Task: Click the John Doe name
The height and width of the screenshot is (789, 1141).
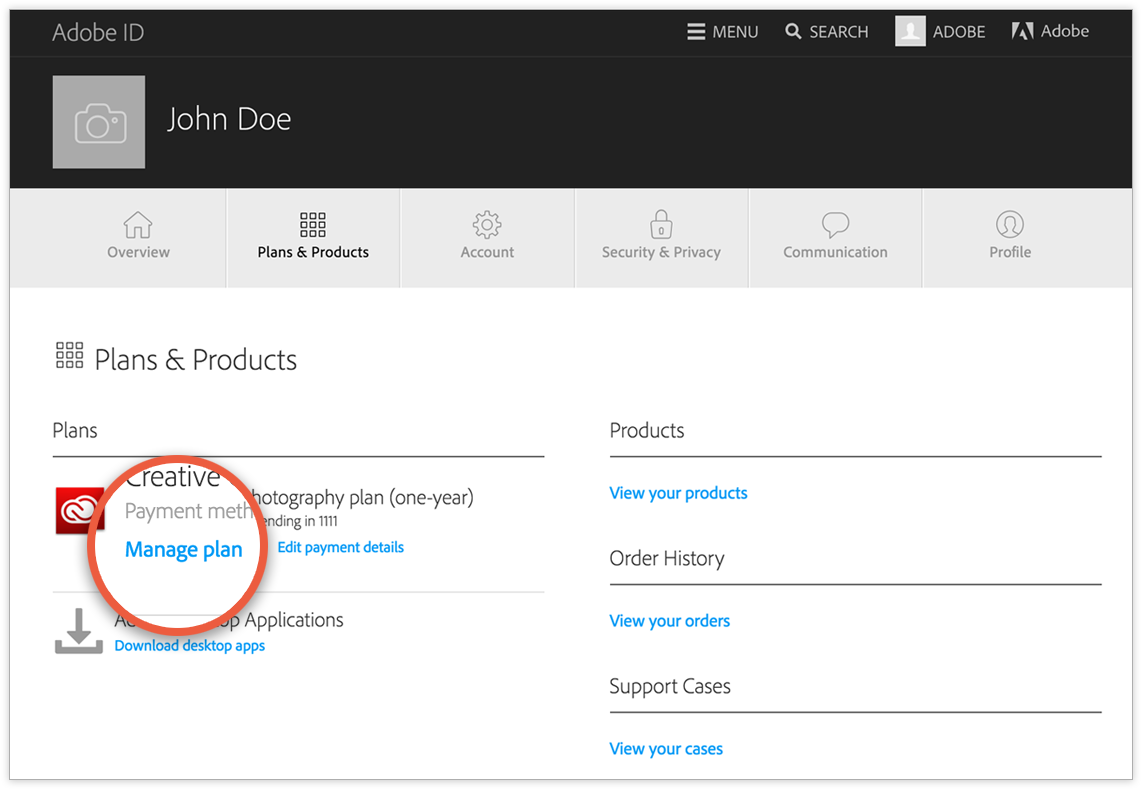Action: tap(229, 119)
